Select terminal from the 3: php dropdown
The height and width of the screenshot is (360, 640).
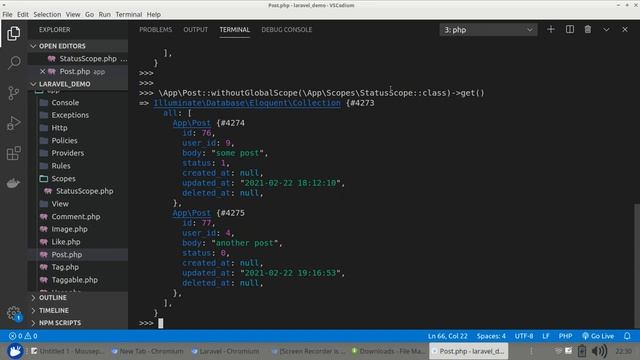click(488, 30)
